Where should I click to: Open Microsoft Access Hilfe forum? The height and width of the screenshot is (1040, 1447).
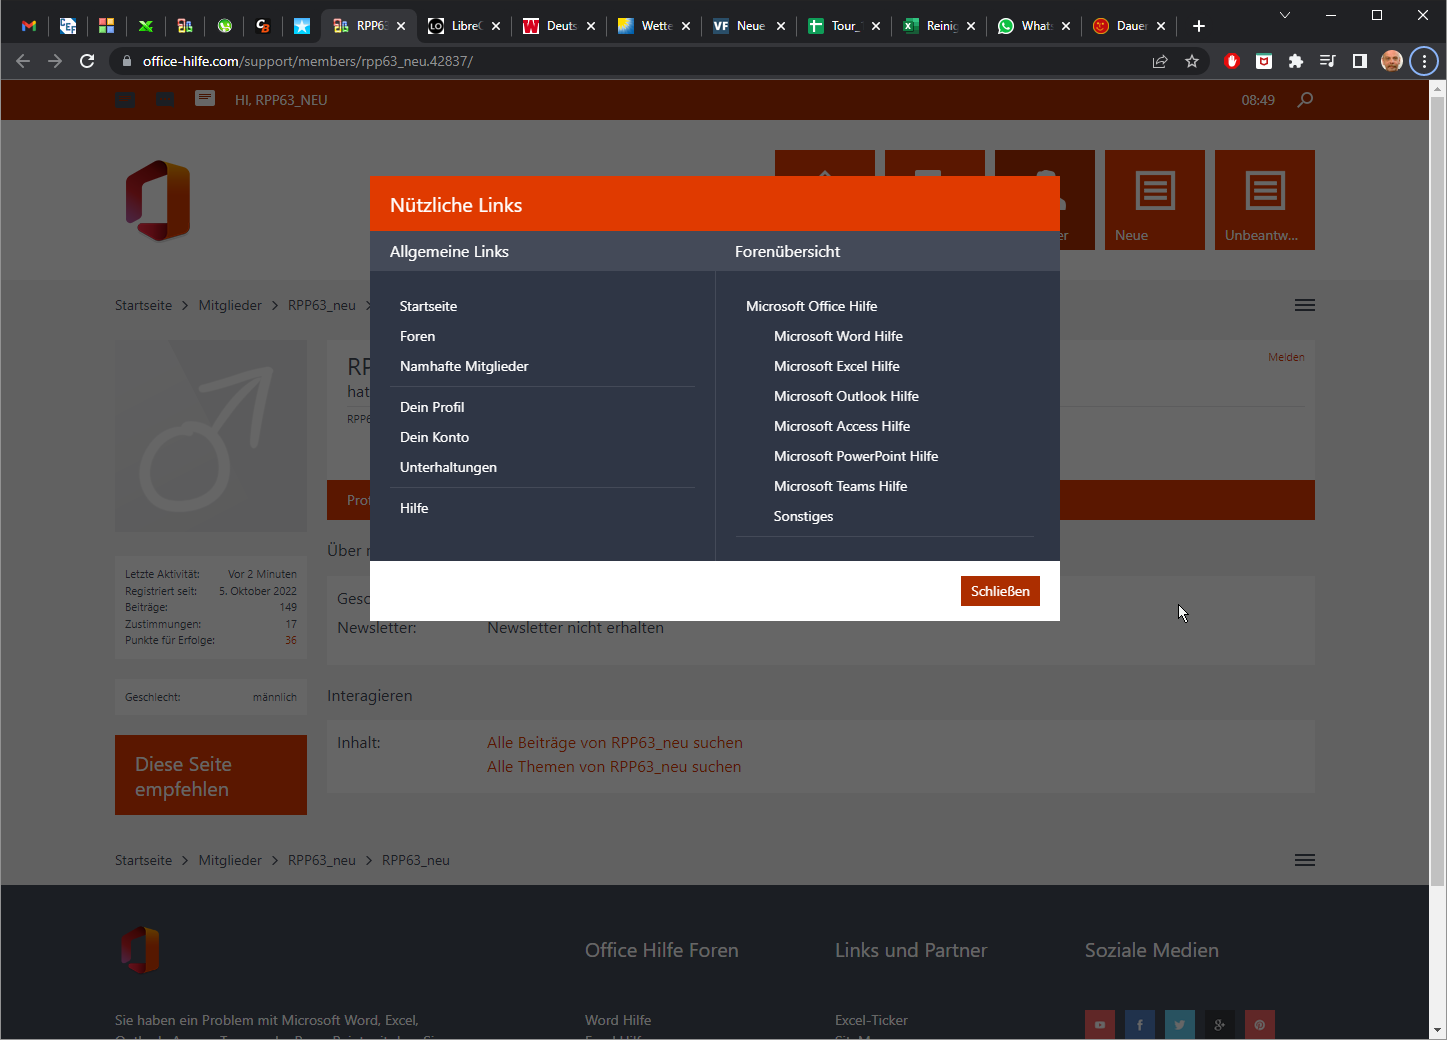841,426
